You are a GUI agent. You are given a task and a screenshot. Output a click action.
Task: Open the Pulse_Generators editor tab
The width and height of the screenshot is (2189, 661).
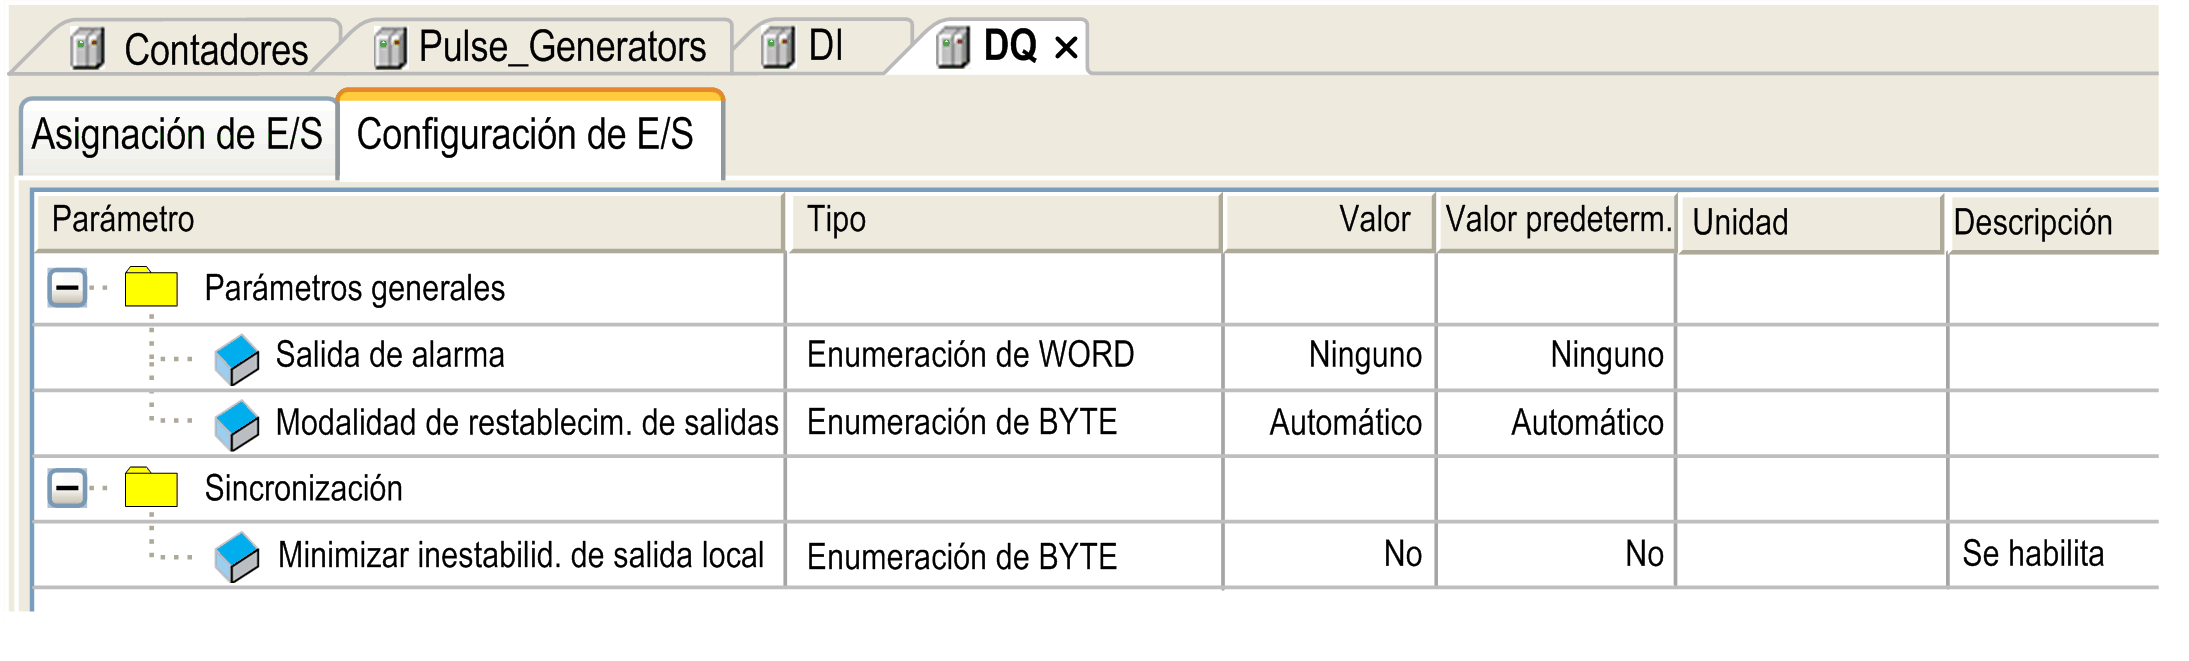562,47
